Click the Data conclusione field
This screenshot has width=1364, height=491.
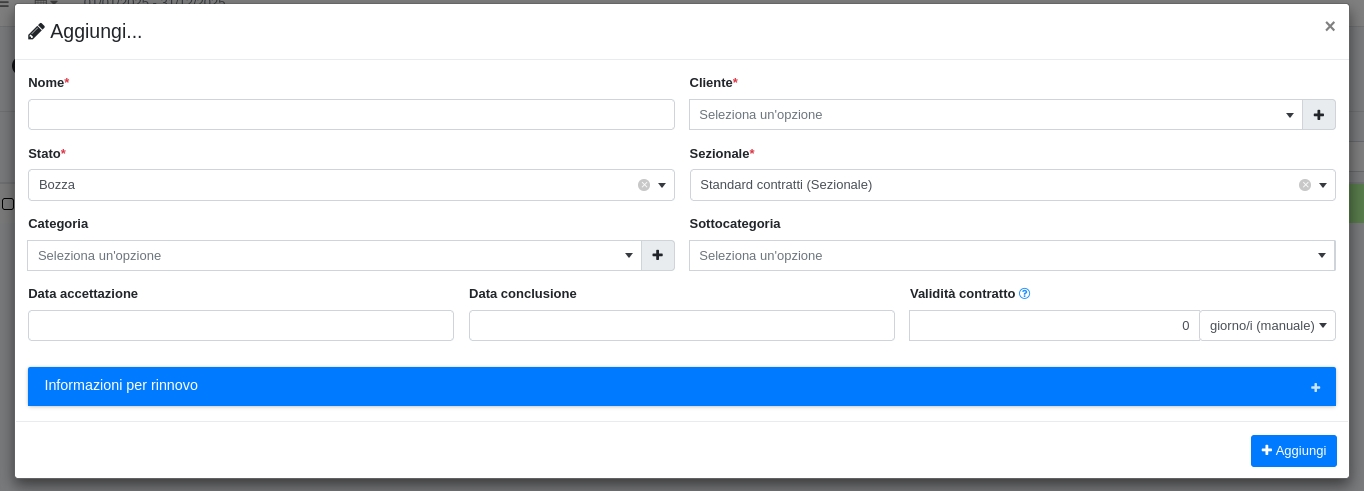coord(681,326)
